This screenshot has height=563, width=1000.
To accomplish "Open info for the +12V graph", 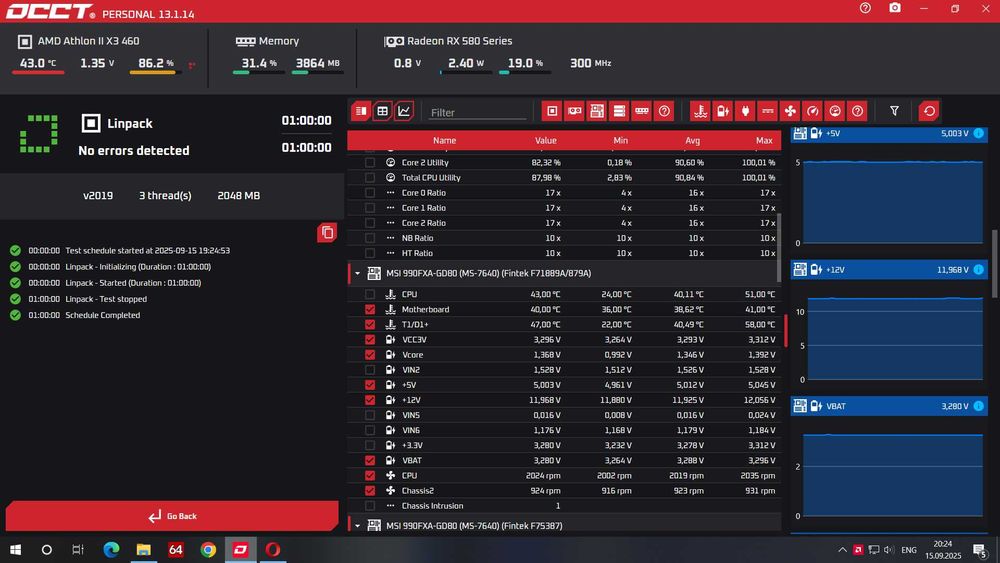I will 978,270.
